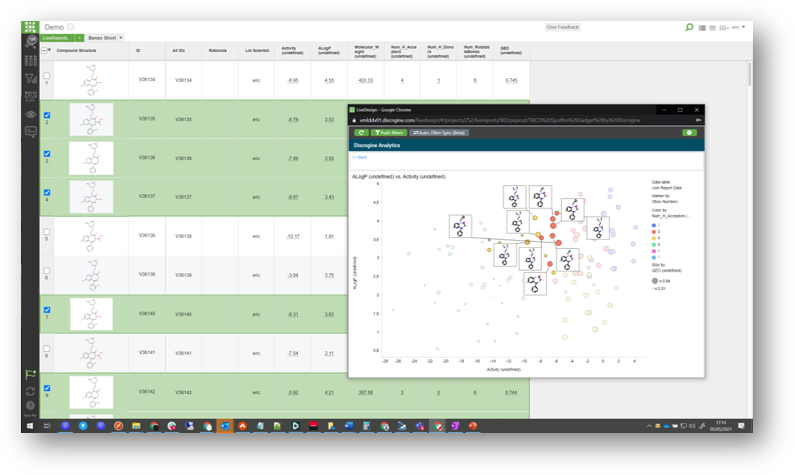The width and height of the screenshot is (795, 475).
Task: Click the green flag icon in sidebar
Action: coord(30,374)
